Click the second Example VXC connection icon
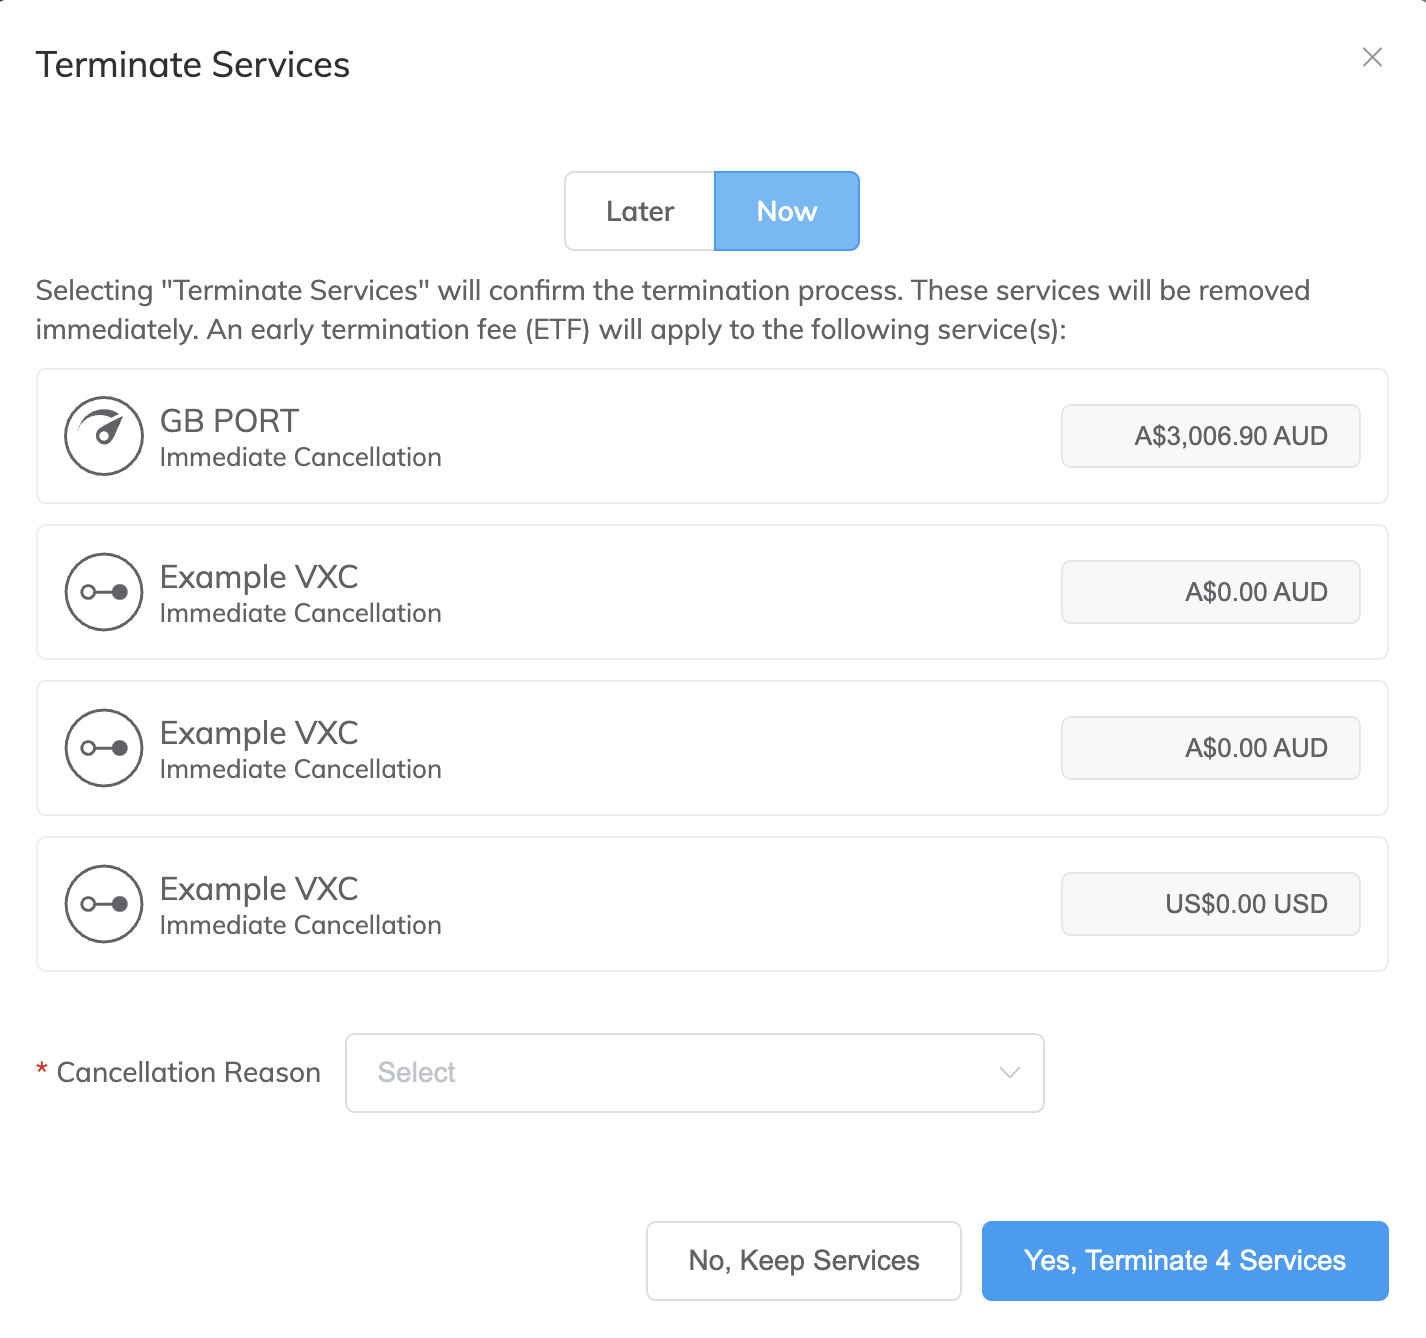The height and width of the screenshot is (1338, 1426). [104, 748]
